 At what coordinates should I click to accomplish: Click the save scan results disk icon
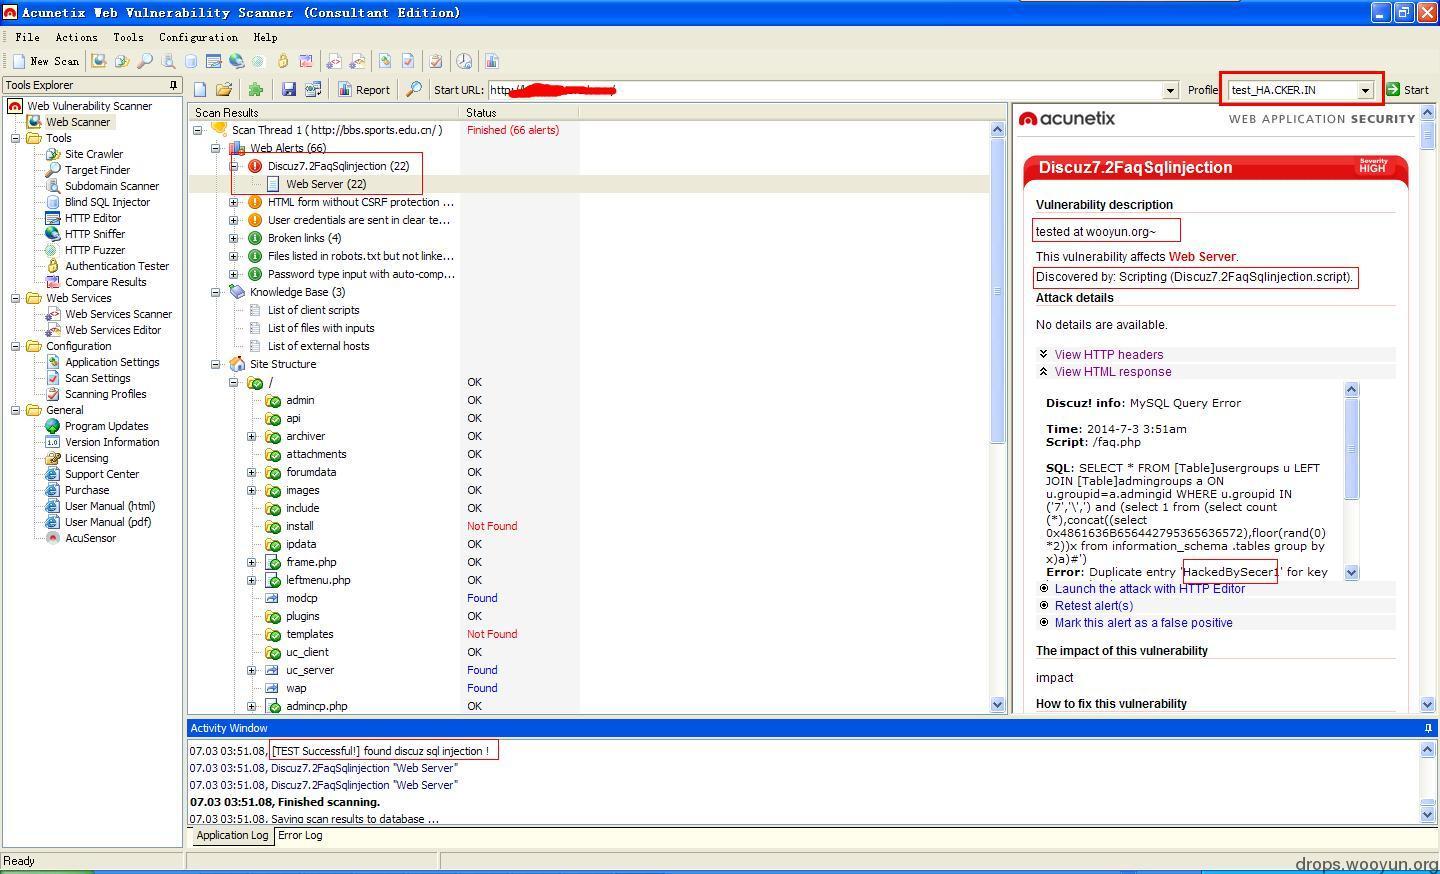(289, 90)
